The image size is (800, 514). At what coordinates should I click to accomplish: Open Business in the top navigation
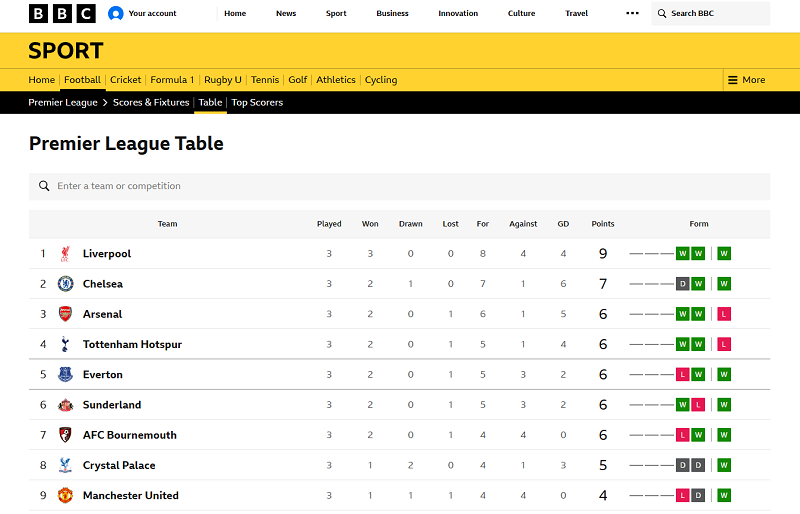pyautogui.click(x=392, y=13)
